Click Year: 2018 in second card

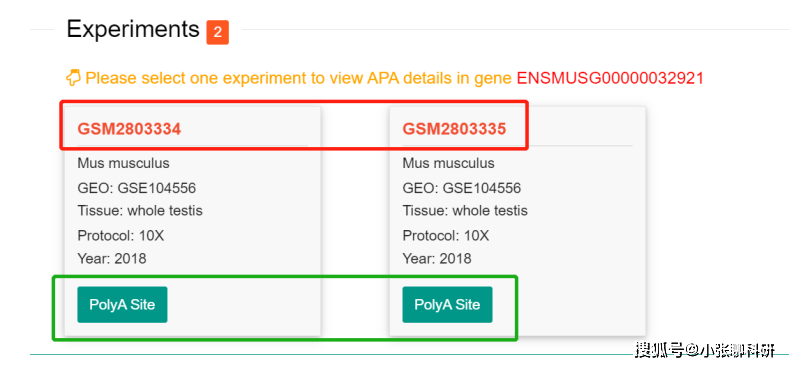coord(437,259)
